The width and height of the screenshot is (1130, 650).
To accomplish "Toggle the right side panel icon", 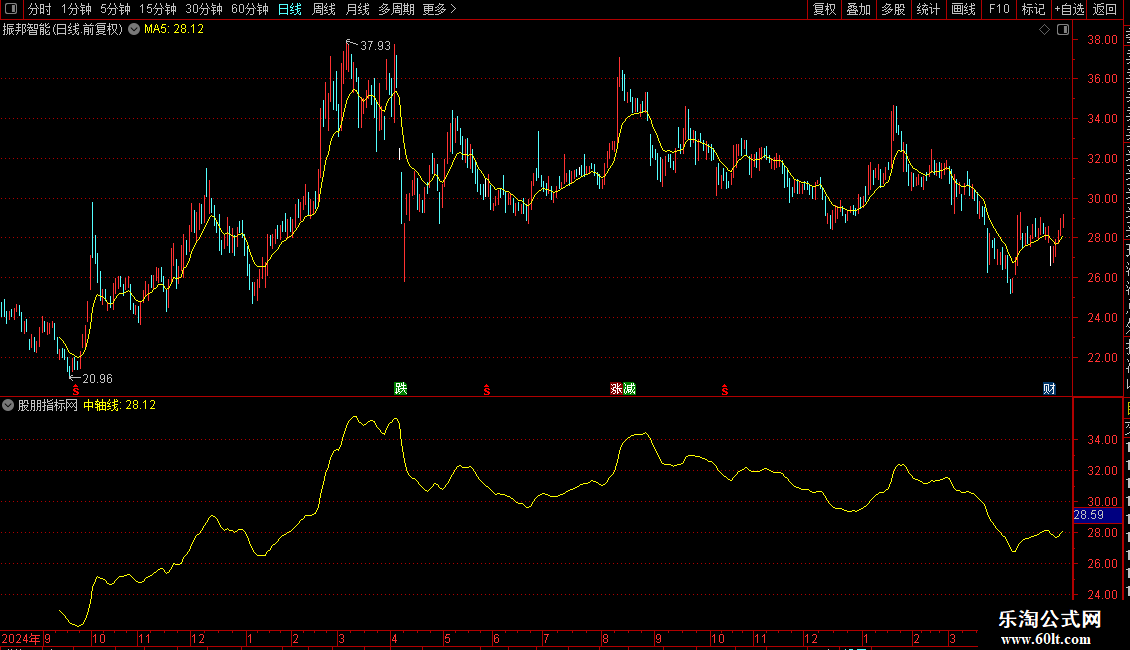I will [1063, 30].
